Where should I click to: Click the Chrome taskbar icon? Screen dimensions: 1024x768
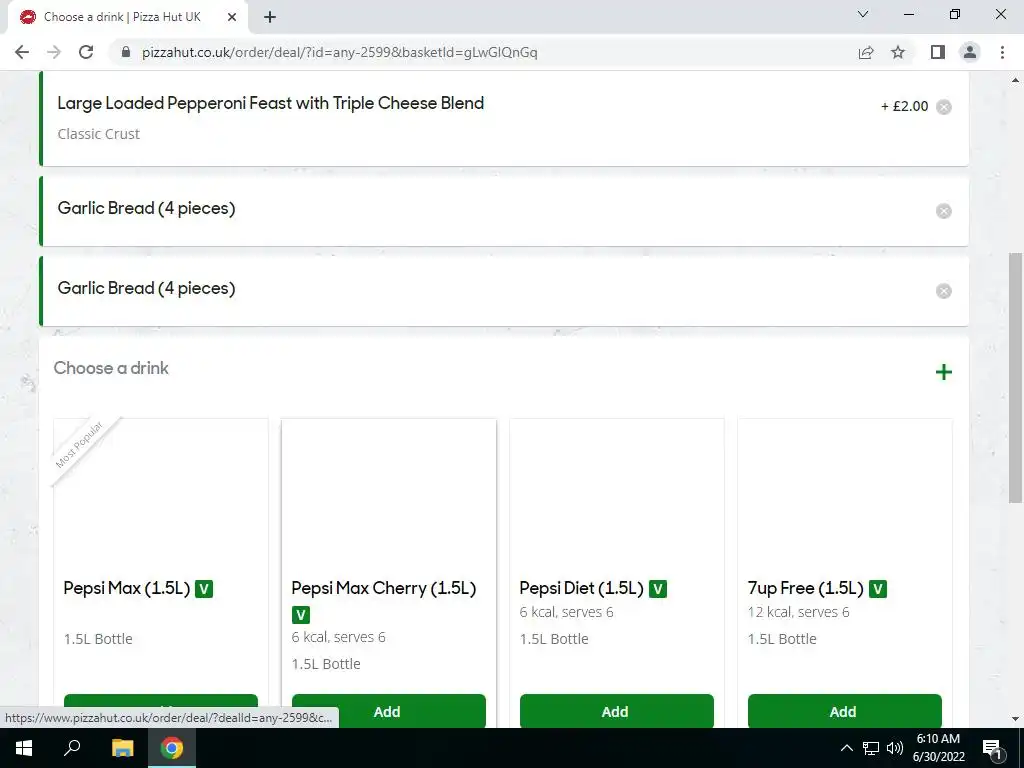(172, 748)
